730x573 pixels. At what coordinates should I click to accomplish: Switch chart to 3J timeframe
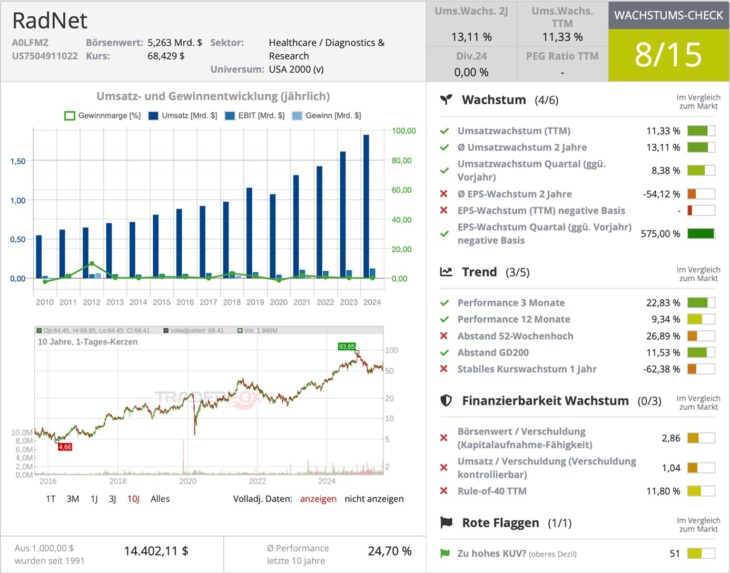pyautogui.click(x=113, y=499)
